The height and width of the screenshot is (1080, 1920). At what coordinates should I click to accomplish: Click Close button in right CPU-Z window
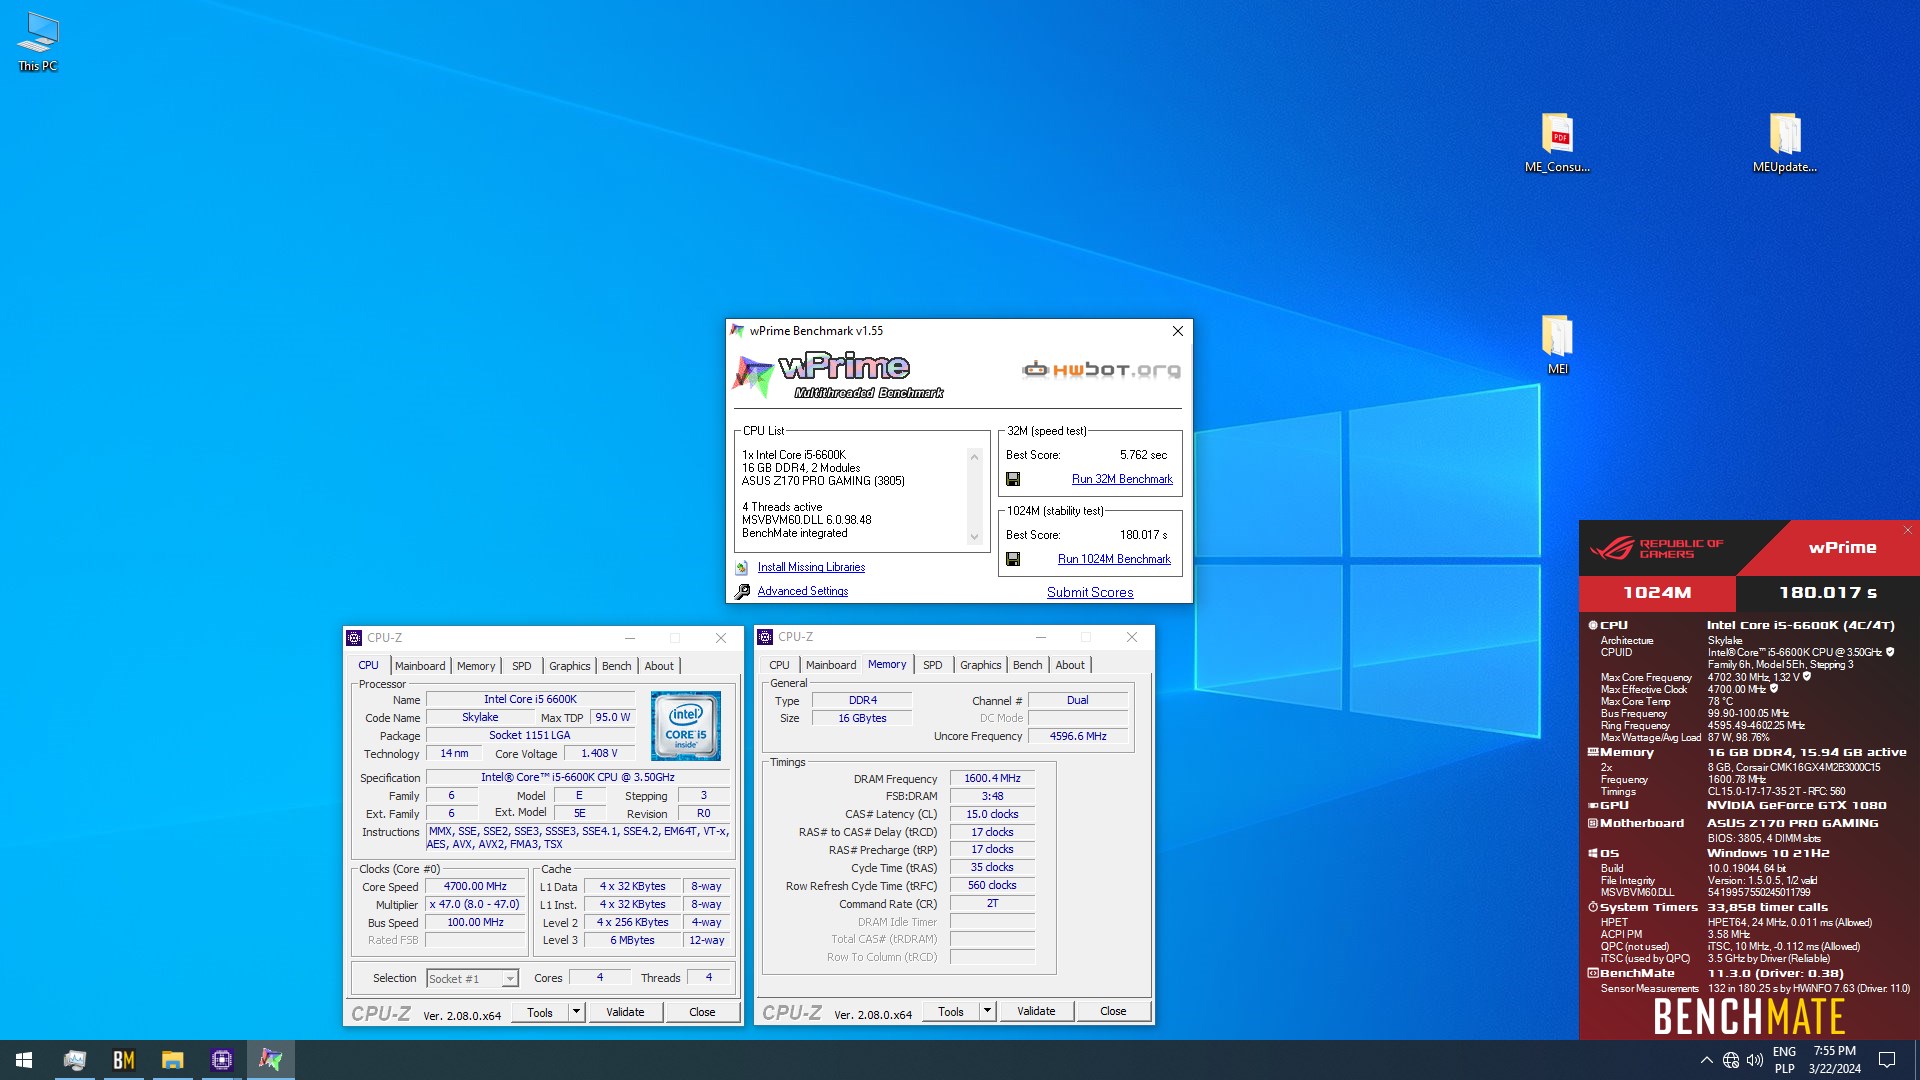(1113, 1011)
